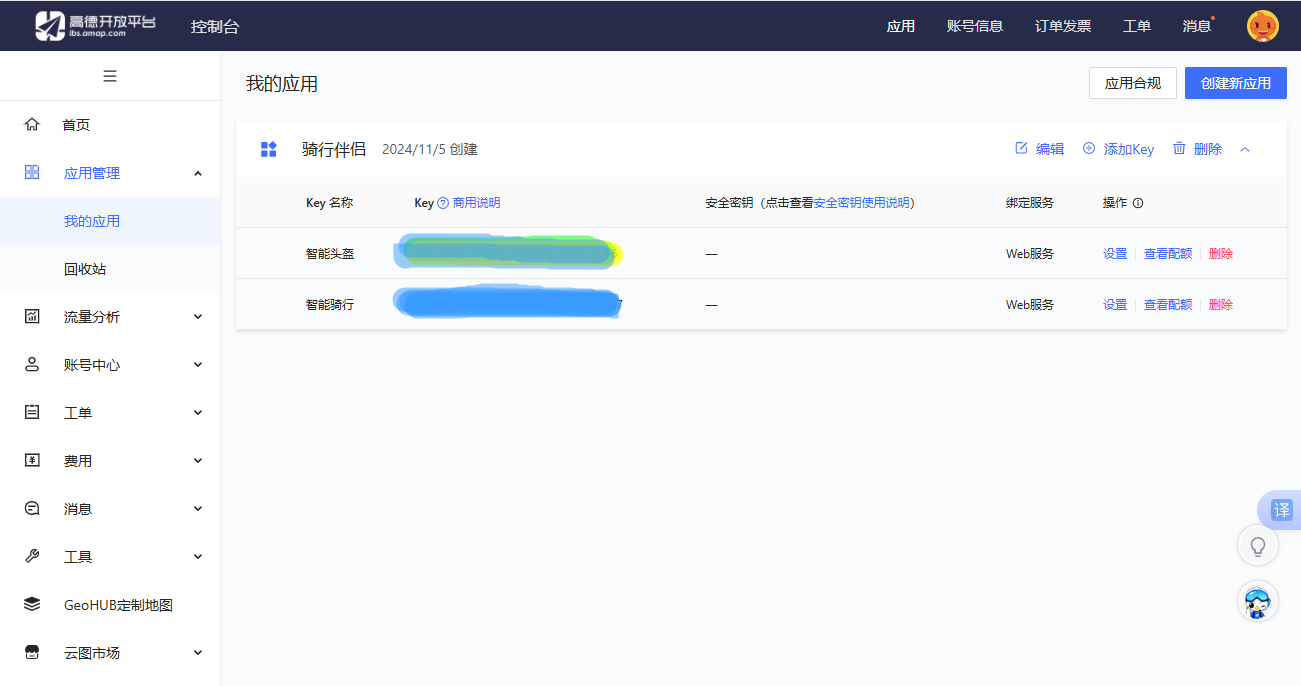This screenshot has height=686, width=1301.
Task: Open 应用 in the top navigation
Action: click(901, 26)
